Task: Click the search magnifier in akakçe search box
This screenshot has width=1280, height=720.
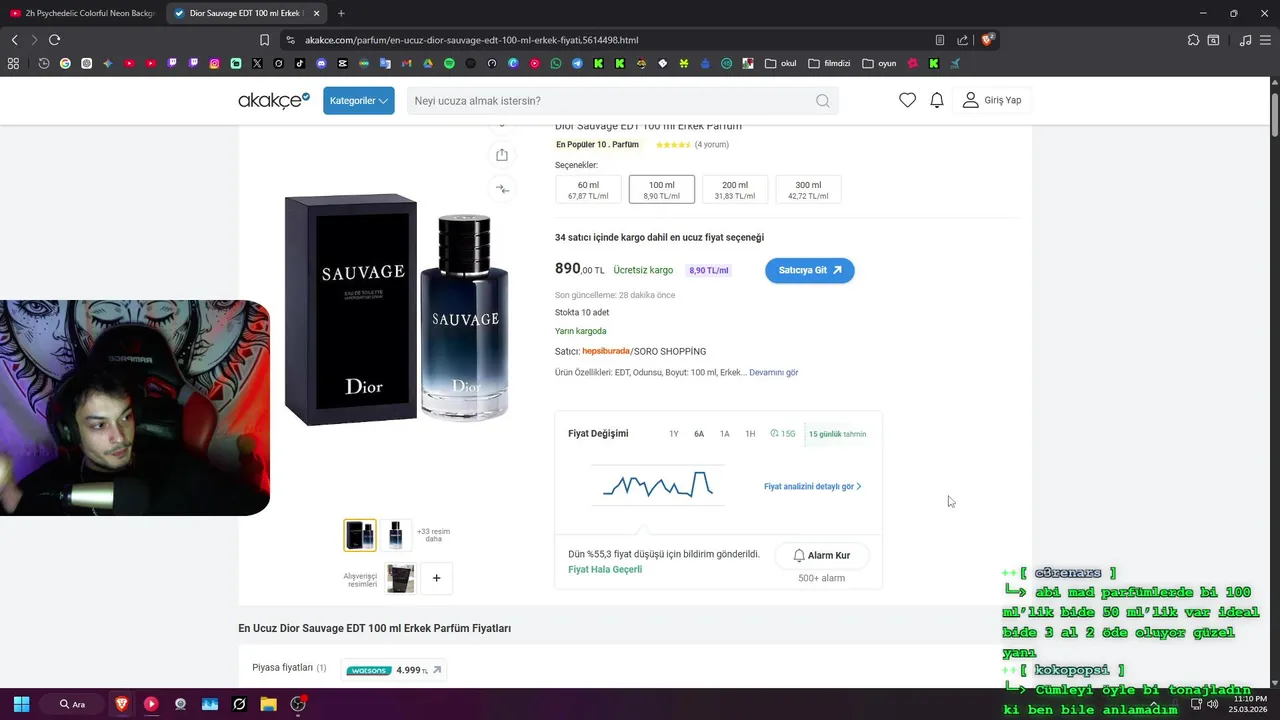Action: click(x=822, y=101)
